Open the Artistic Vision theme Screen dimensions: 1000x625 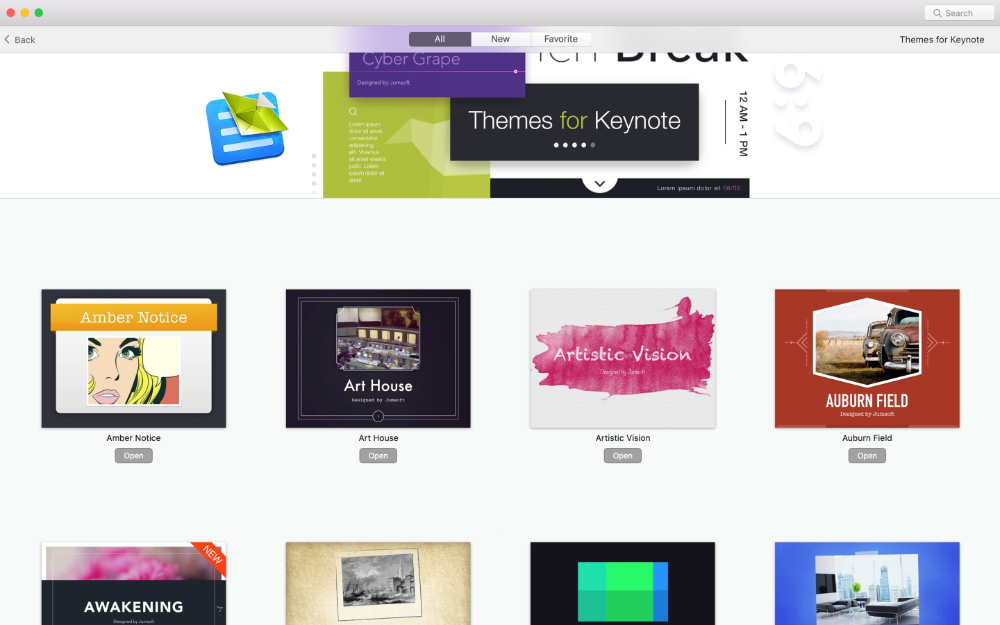[622, 456]
